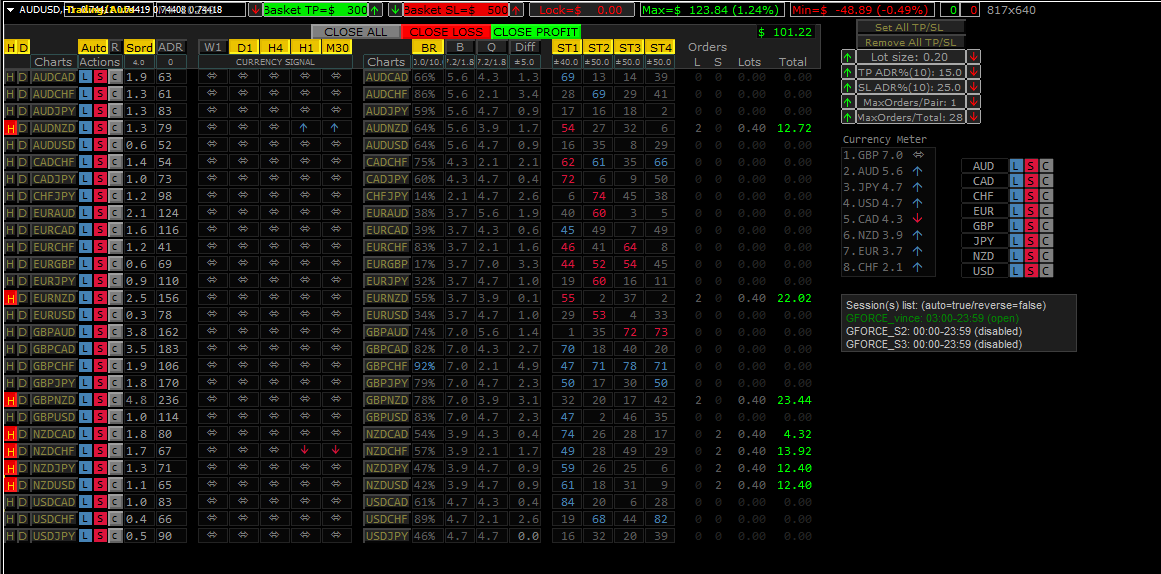Toggle the Auto header button
Image resolution: width=1161 pixels, height=574 pixels.
93,47
